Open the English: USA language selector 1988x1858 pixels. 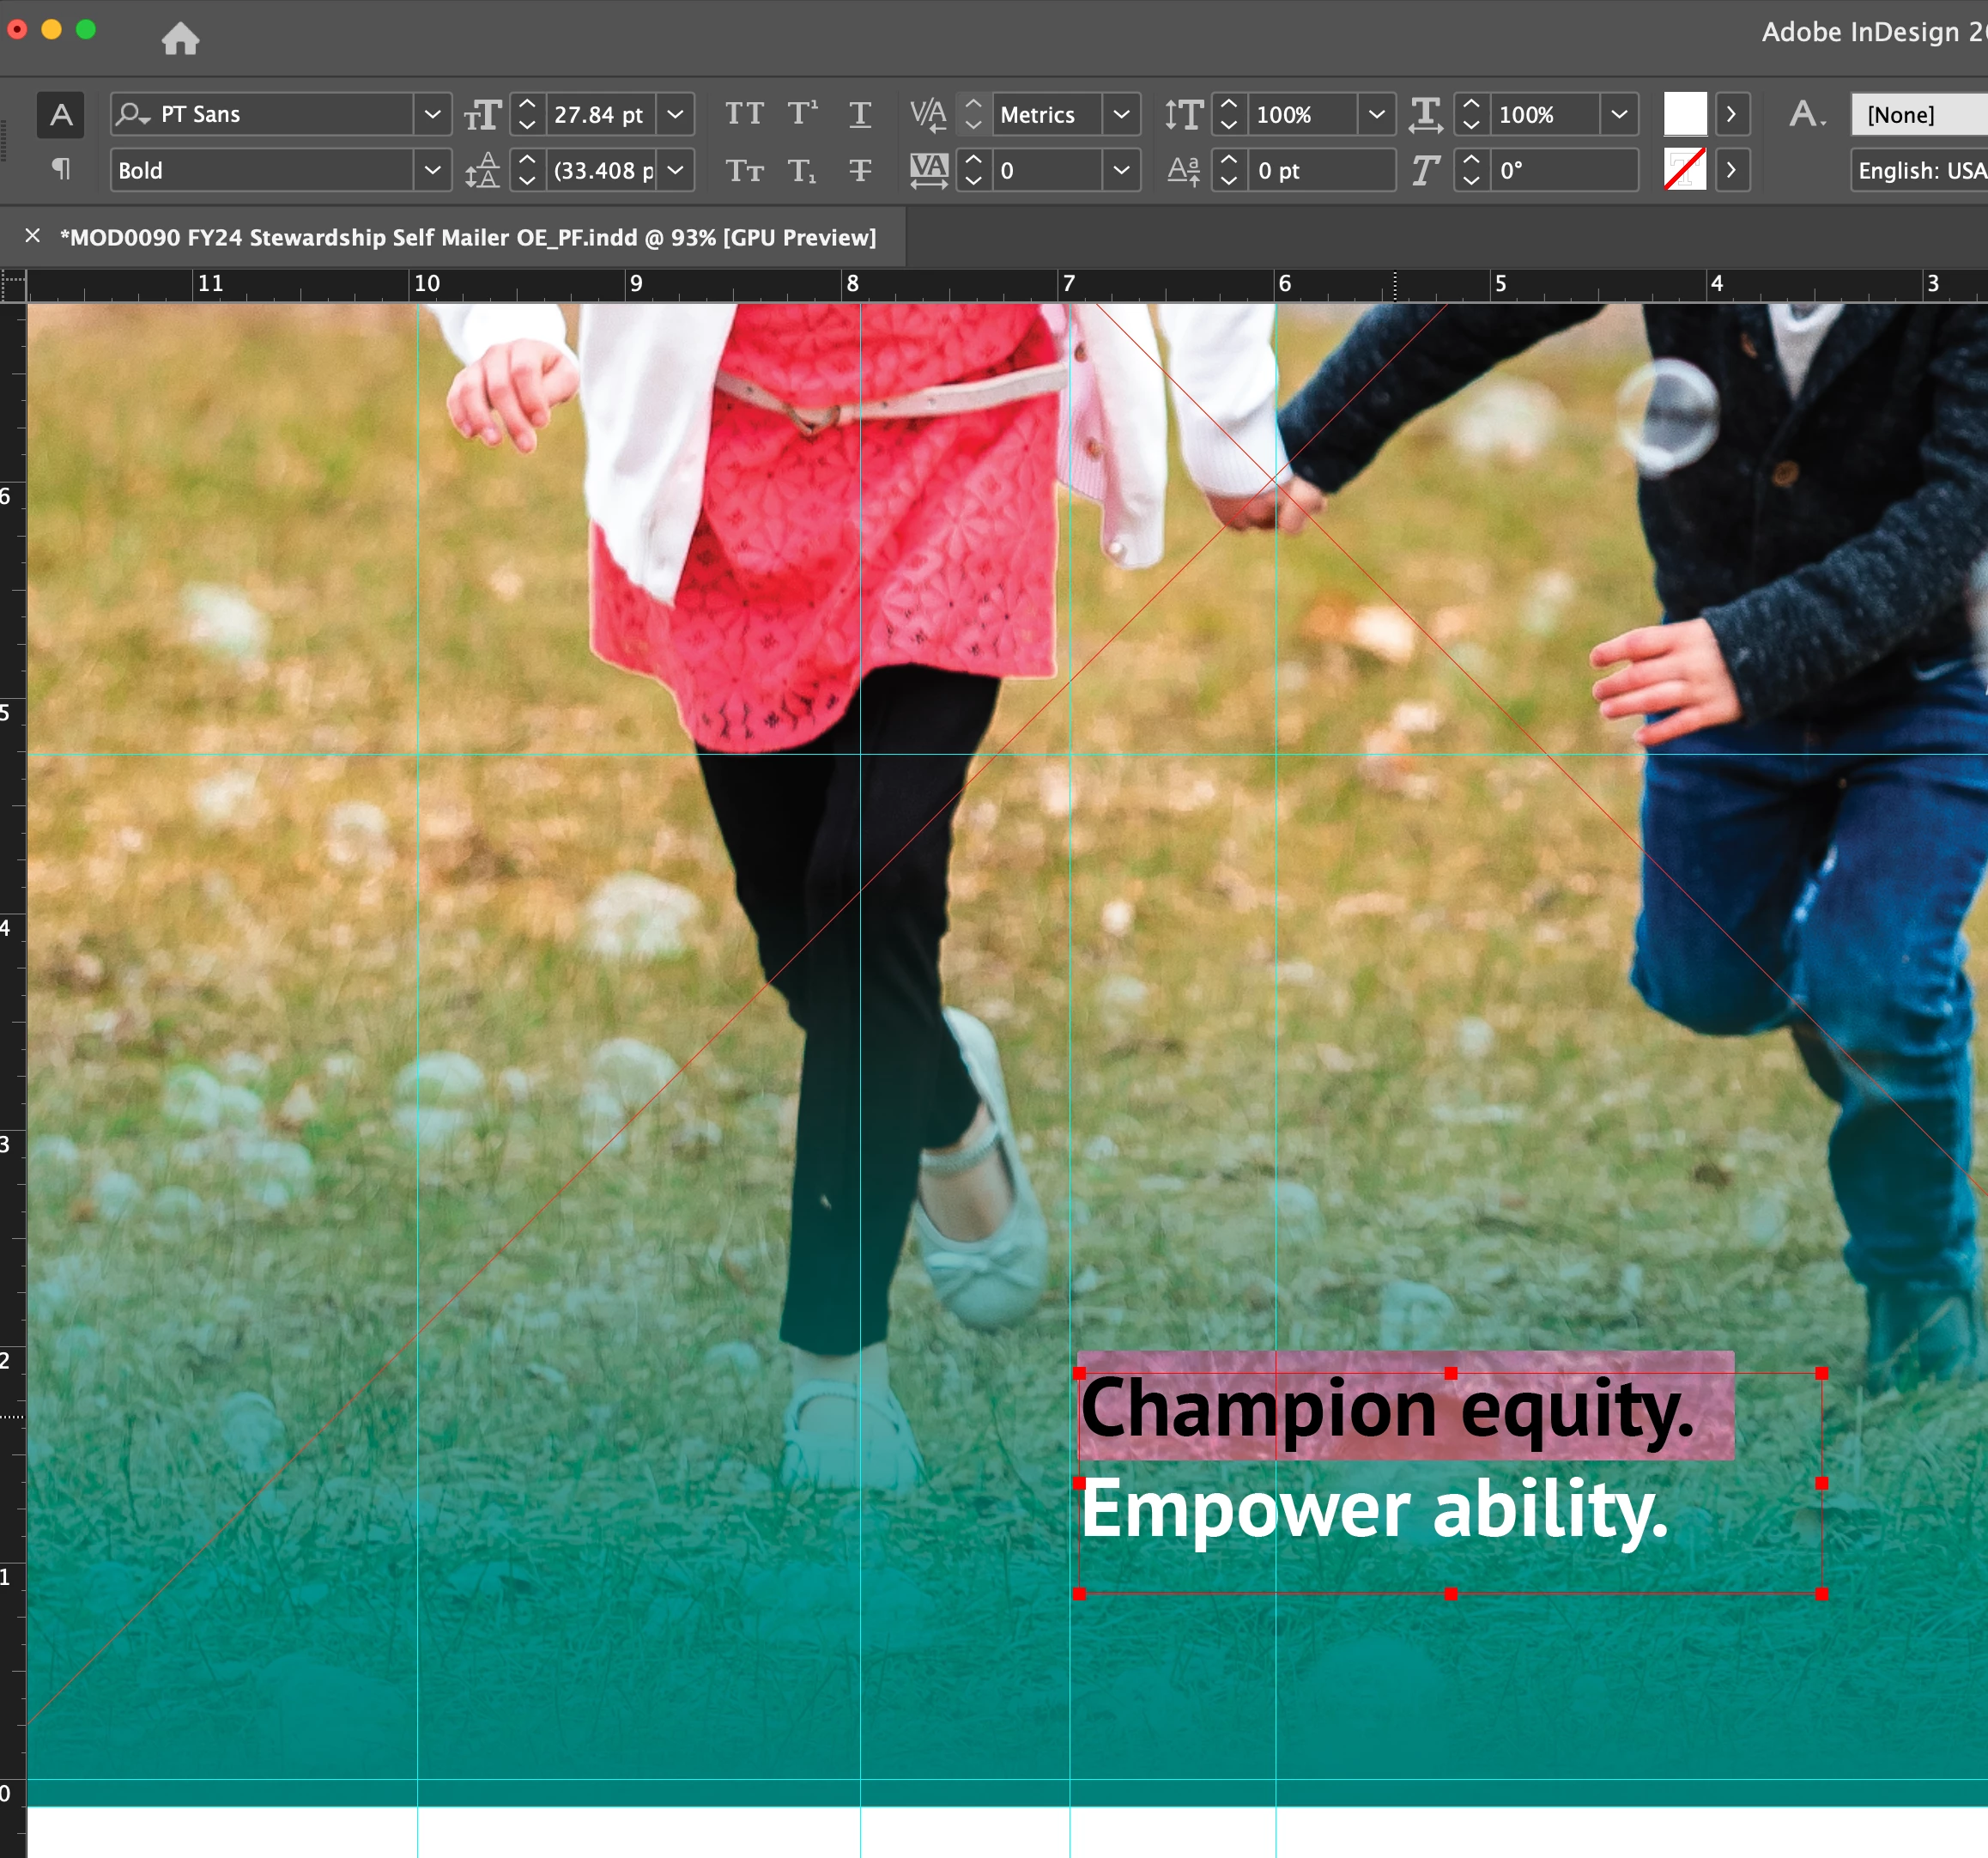(1918, 170)
